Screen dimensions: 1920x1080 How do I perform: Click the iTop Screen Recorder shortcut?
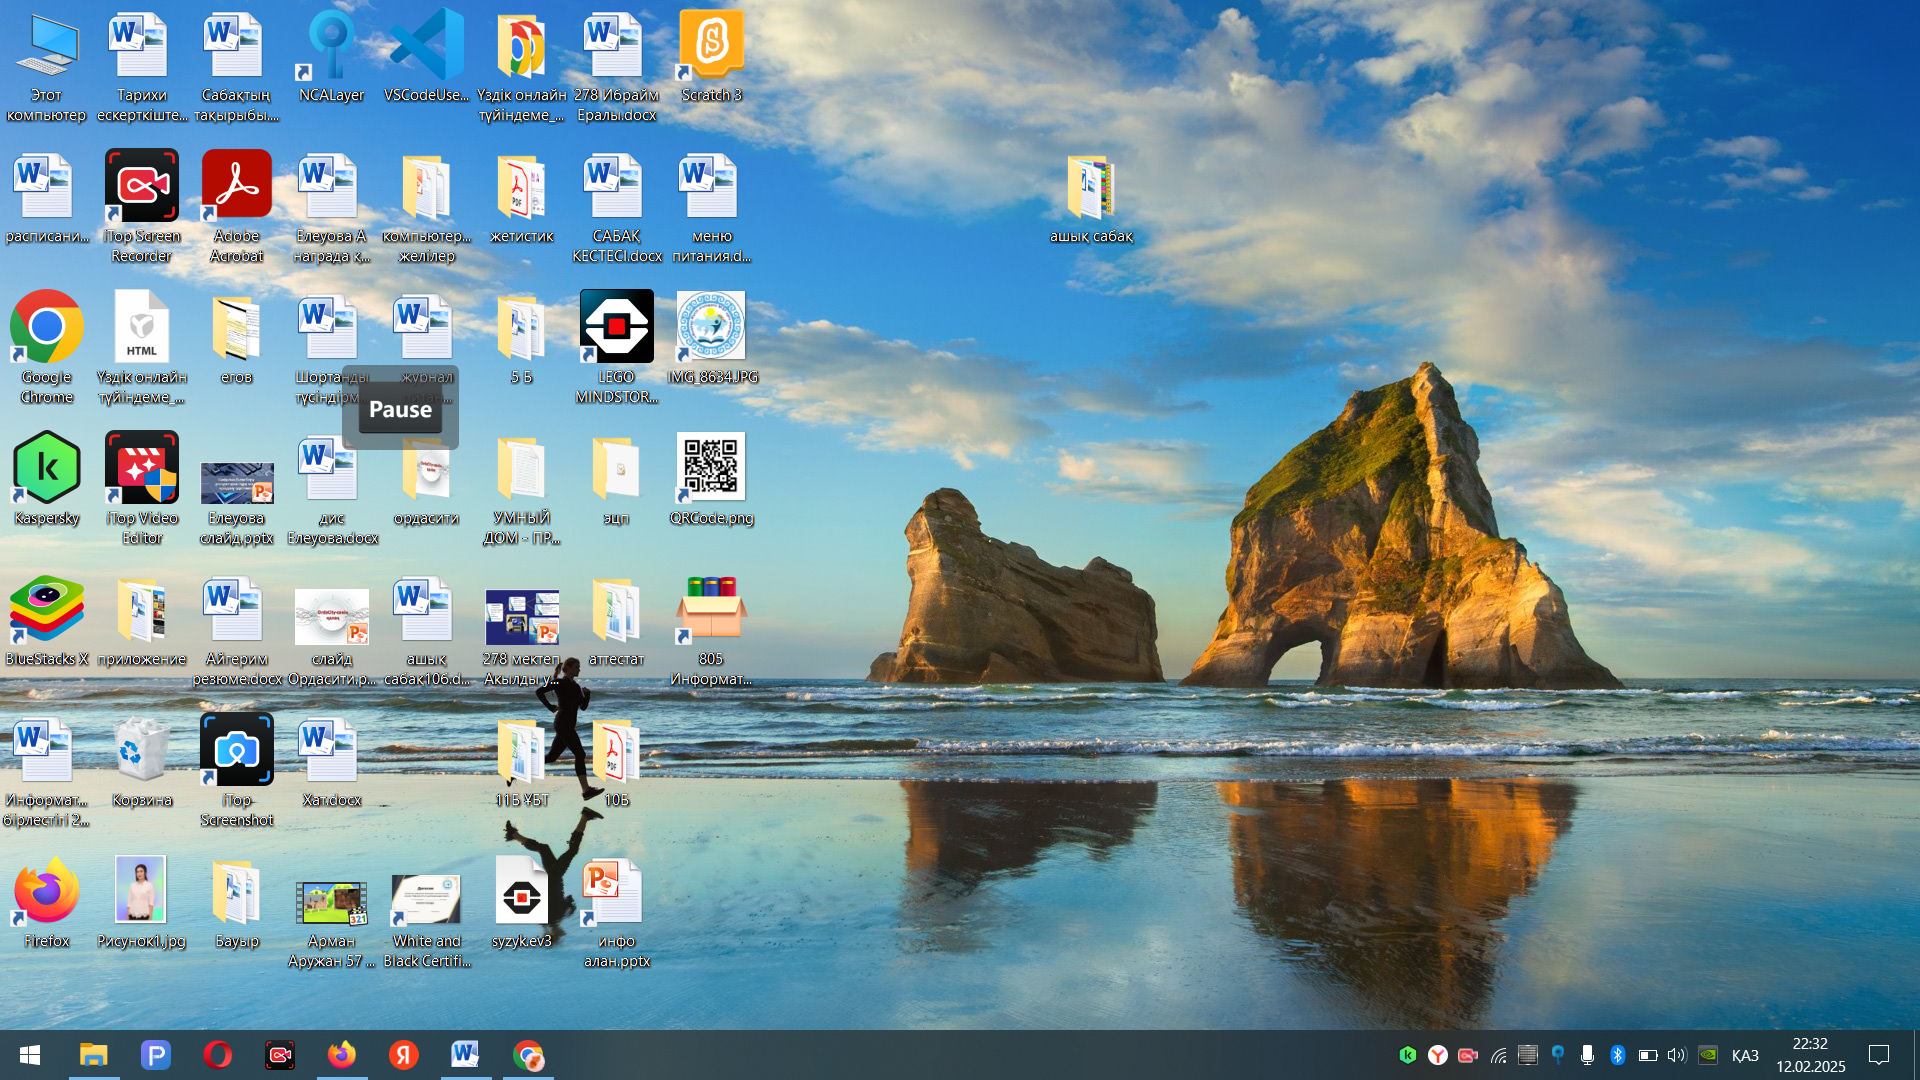[x=141, y=187]
